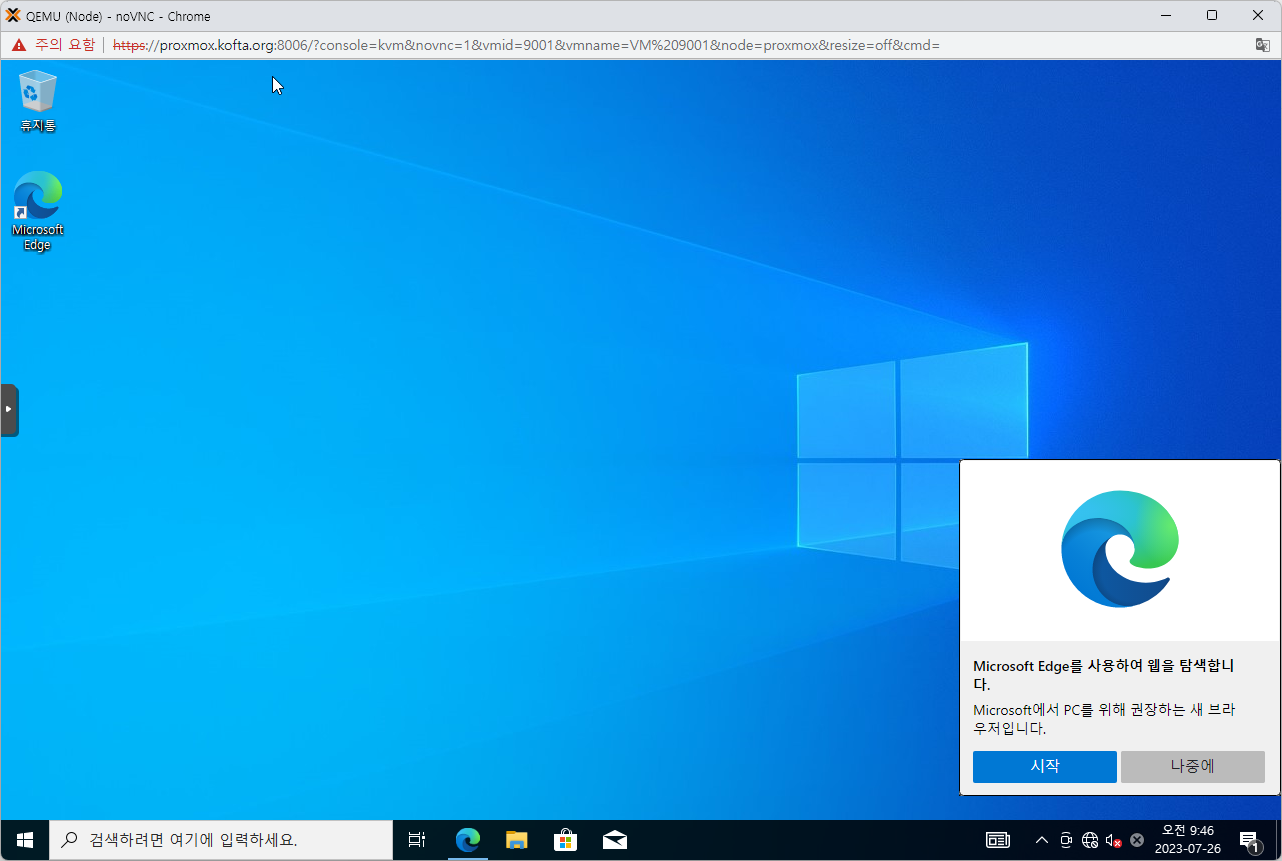The height and width of the screenshot is (861, 1282).
Task: Open the News and Interests widget
Action: (x=998, y=840)
